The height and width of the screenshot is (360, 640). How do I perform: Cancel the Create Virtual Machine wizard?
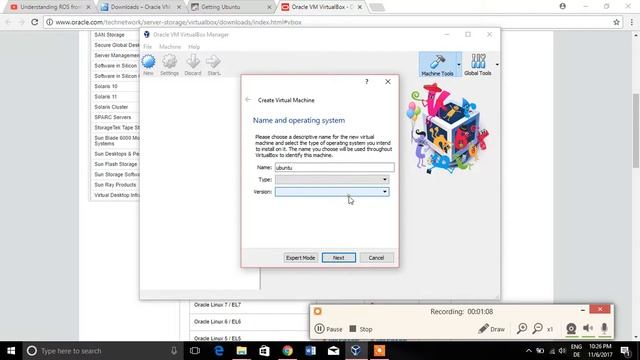(x=376, y=258)
